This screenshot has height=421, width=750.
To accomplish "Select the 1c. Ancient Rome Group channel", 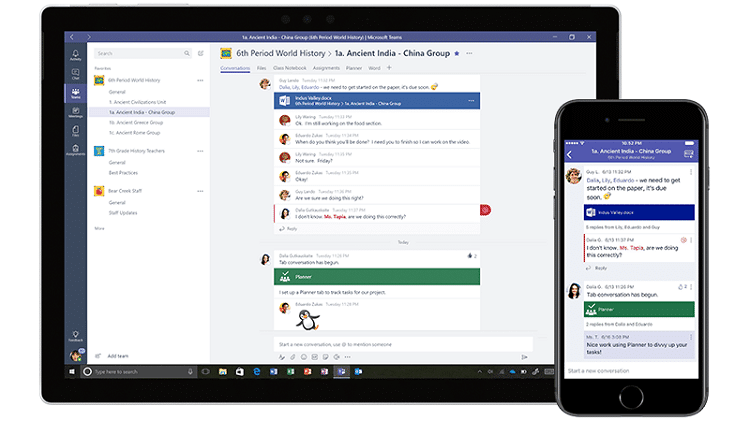I will pos(134,133).
